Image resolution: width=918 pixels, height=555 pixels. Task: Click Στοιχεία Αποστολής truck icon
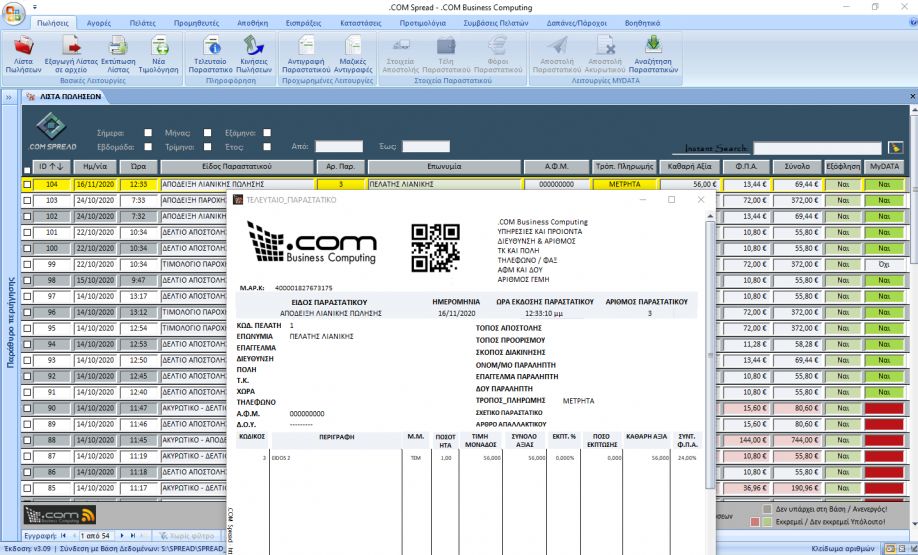pos(400,45)
